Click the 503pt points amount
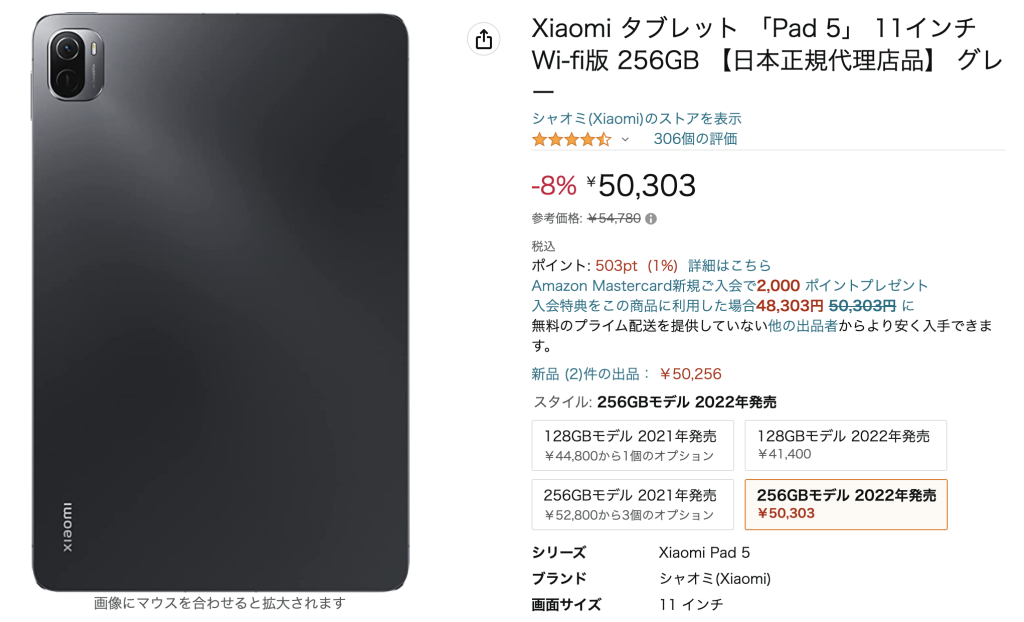This screenshot has width=1024, height=622. pos(616,265)
